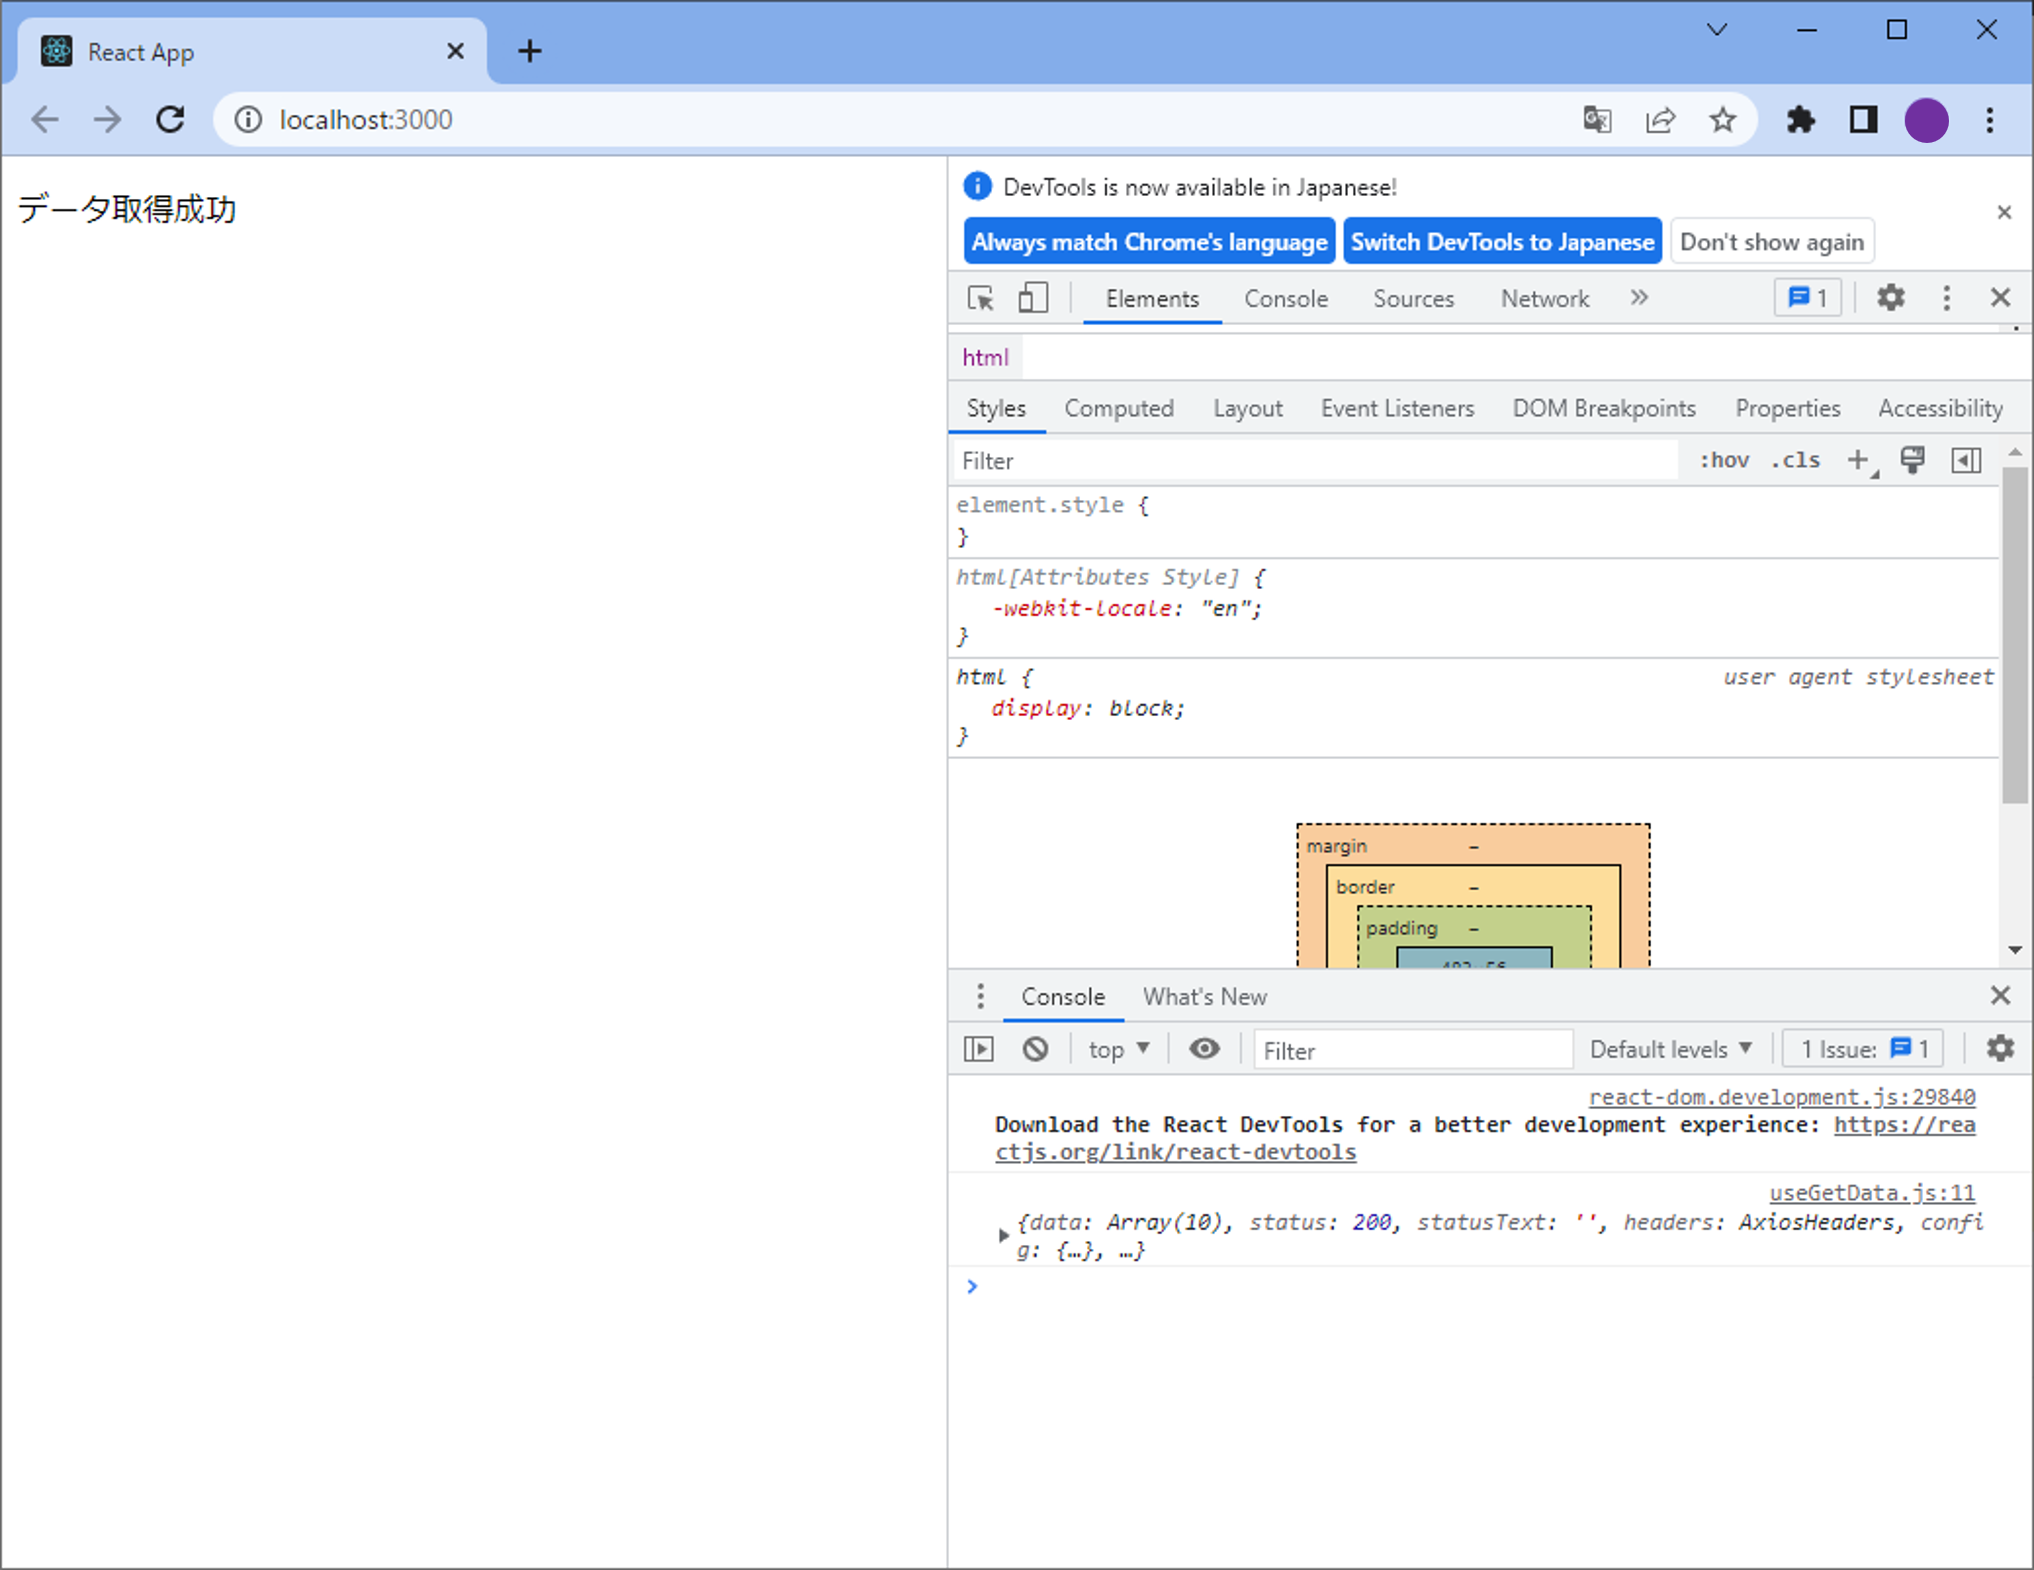Open DOM Breakpoints pane
This screenshot has height=1570, width=2034.
point(1604,409)
